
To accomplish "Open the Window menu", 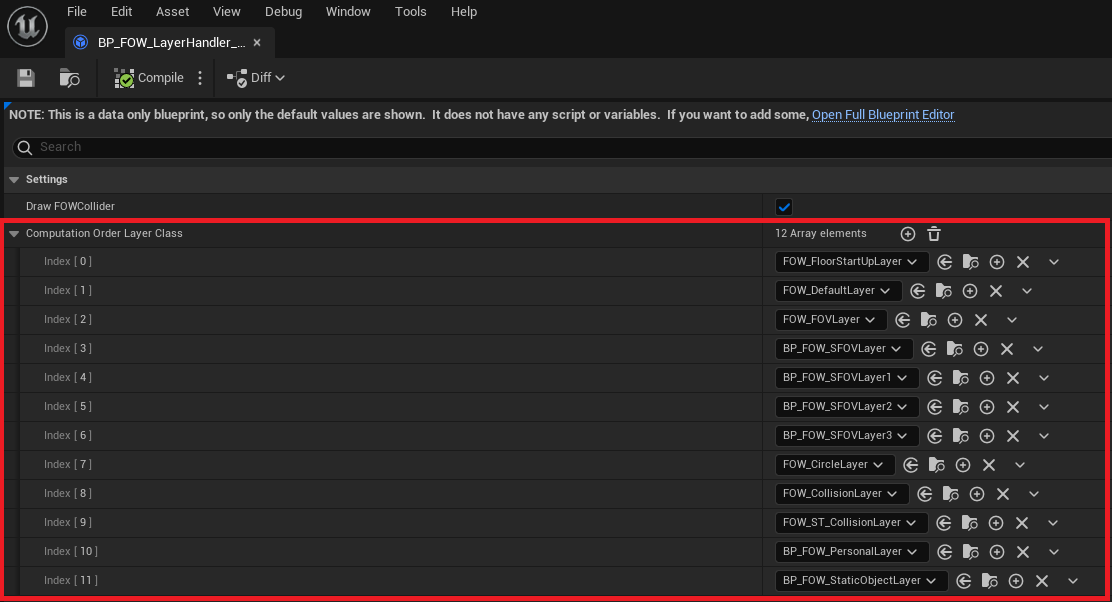I will tap(348, 11).
